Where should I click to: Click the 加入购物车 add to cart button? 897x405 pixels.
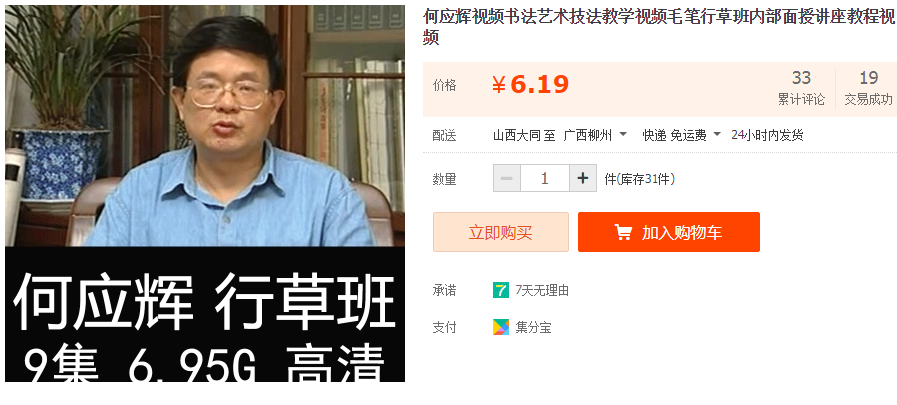pos(669,232)
